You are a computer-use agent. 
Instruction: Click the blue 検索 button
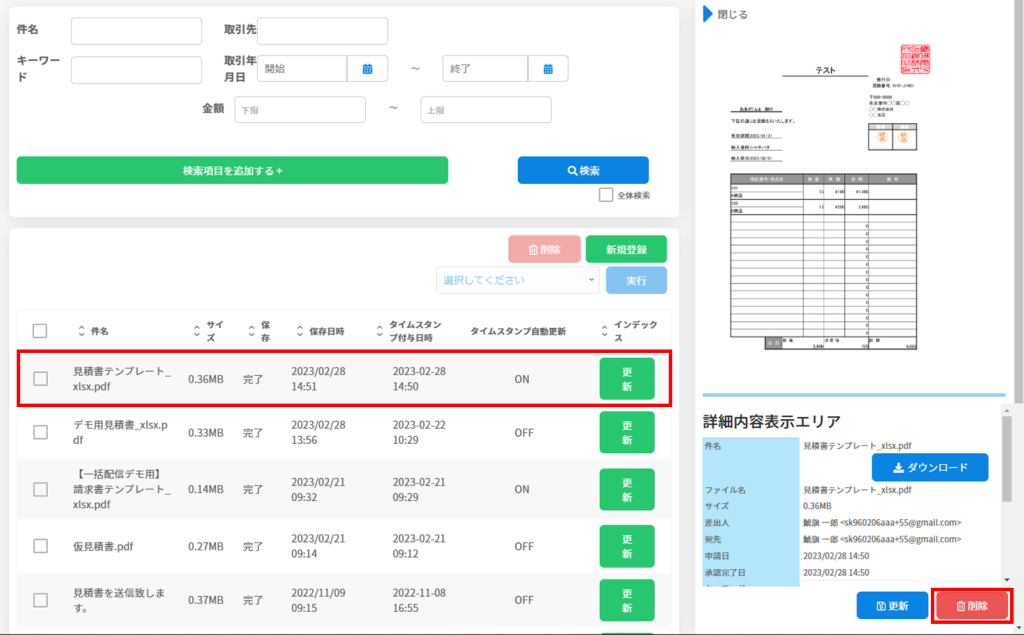(583, 171)
